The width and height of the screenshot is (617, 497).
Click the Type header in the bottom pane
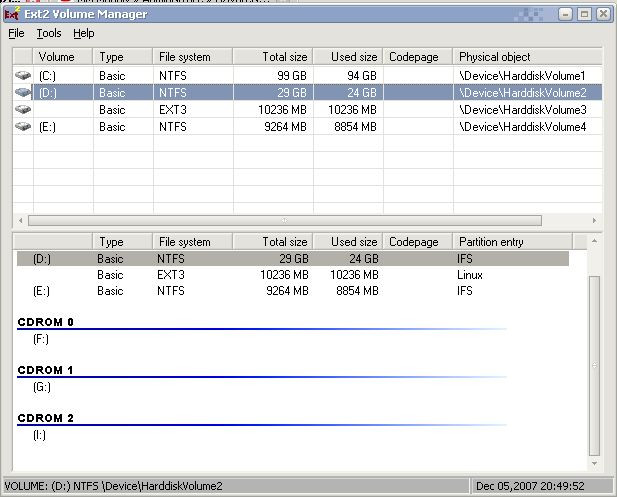click(x=123, y=242)
